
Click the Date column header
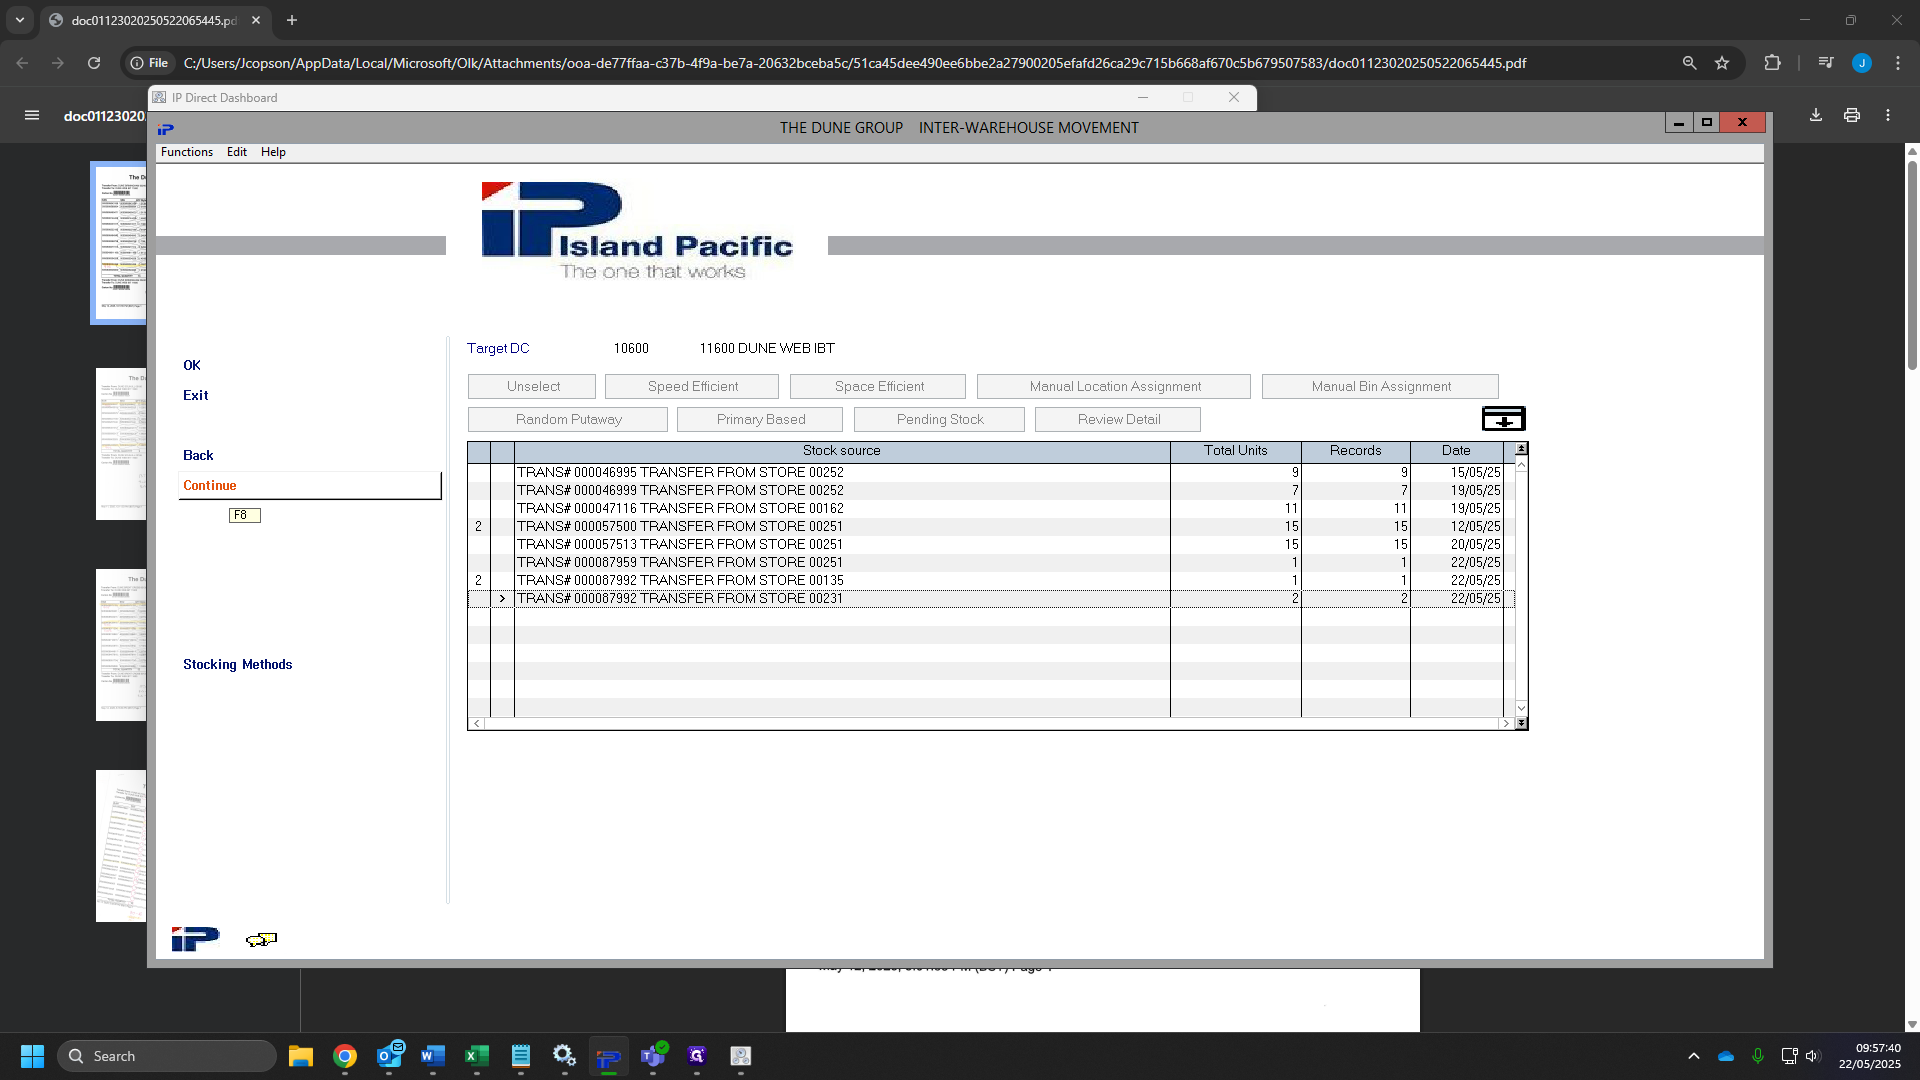[1456, 451]
